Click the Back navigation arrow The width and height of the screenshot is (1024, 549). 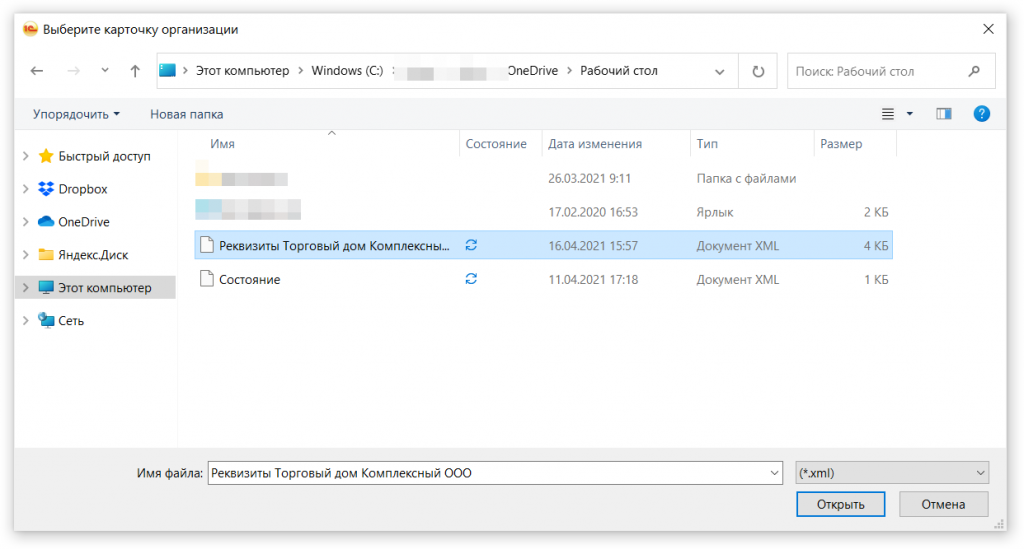(x=37, y=71)
